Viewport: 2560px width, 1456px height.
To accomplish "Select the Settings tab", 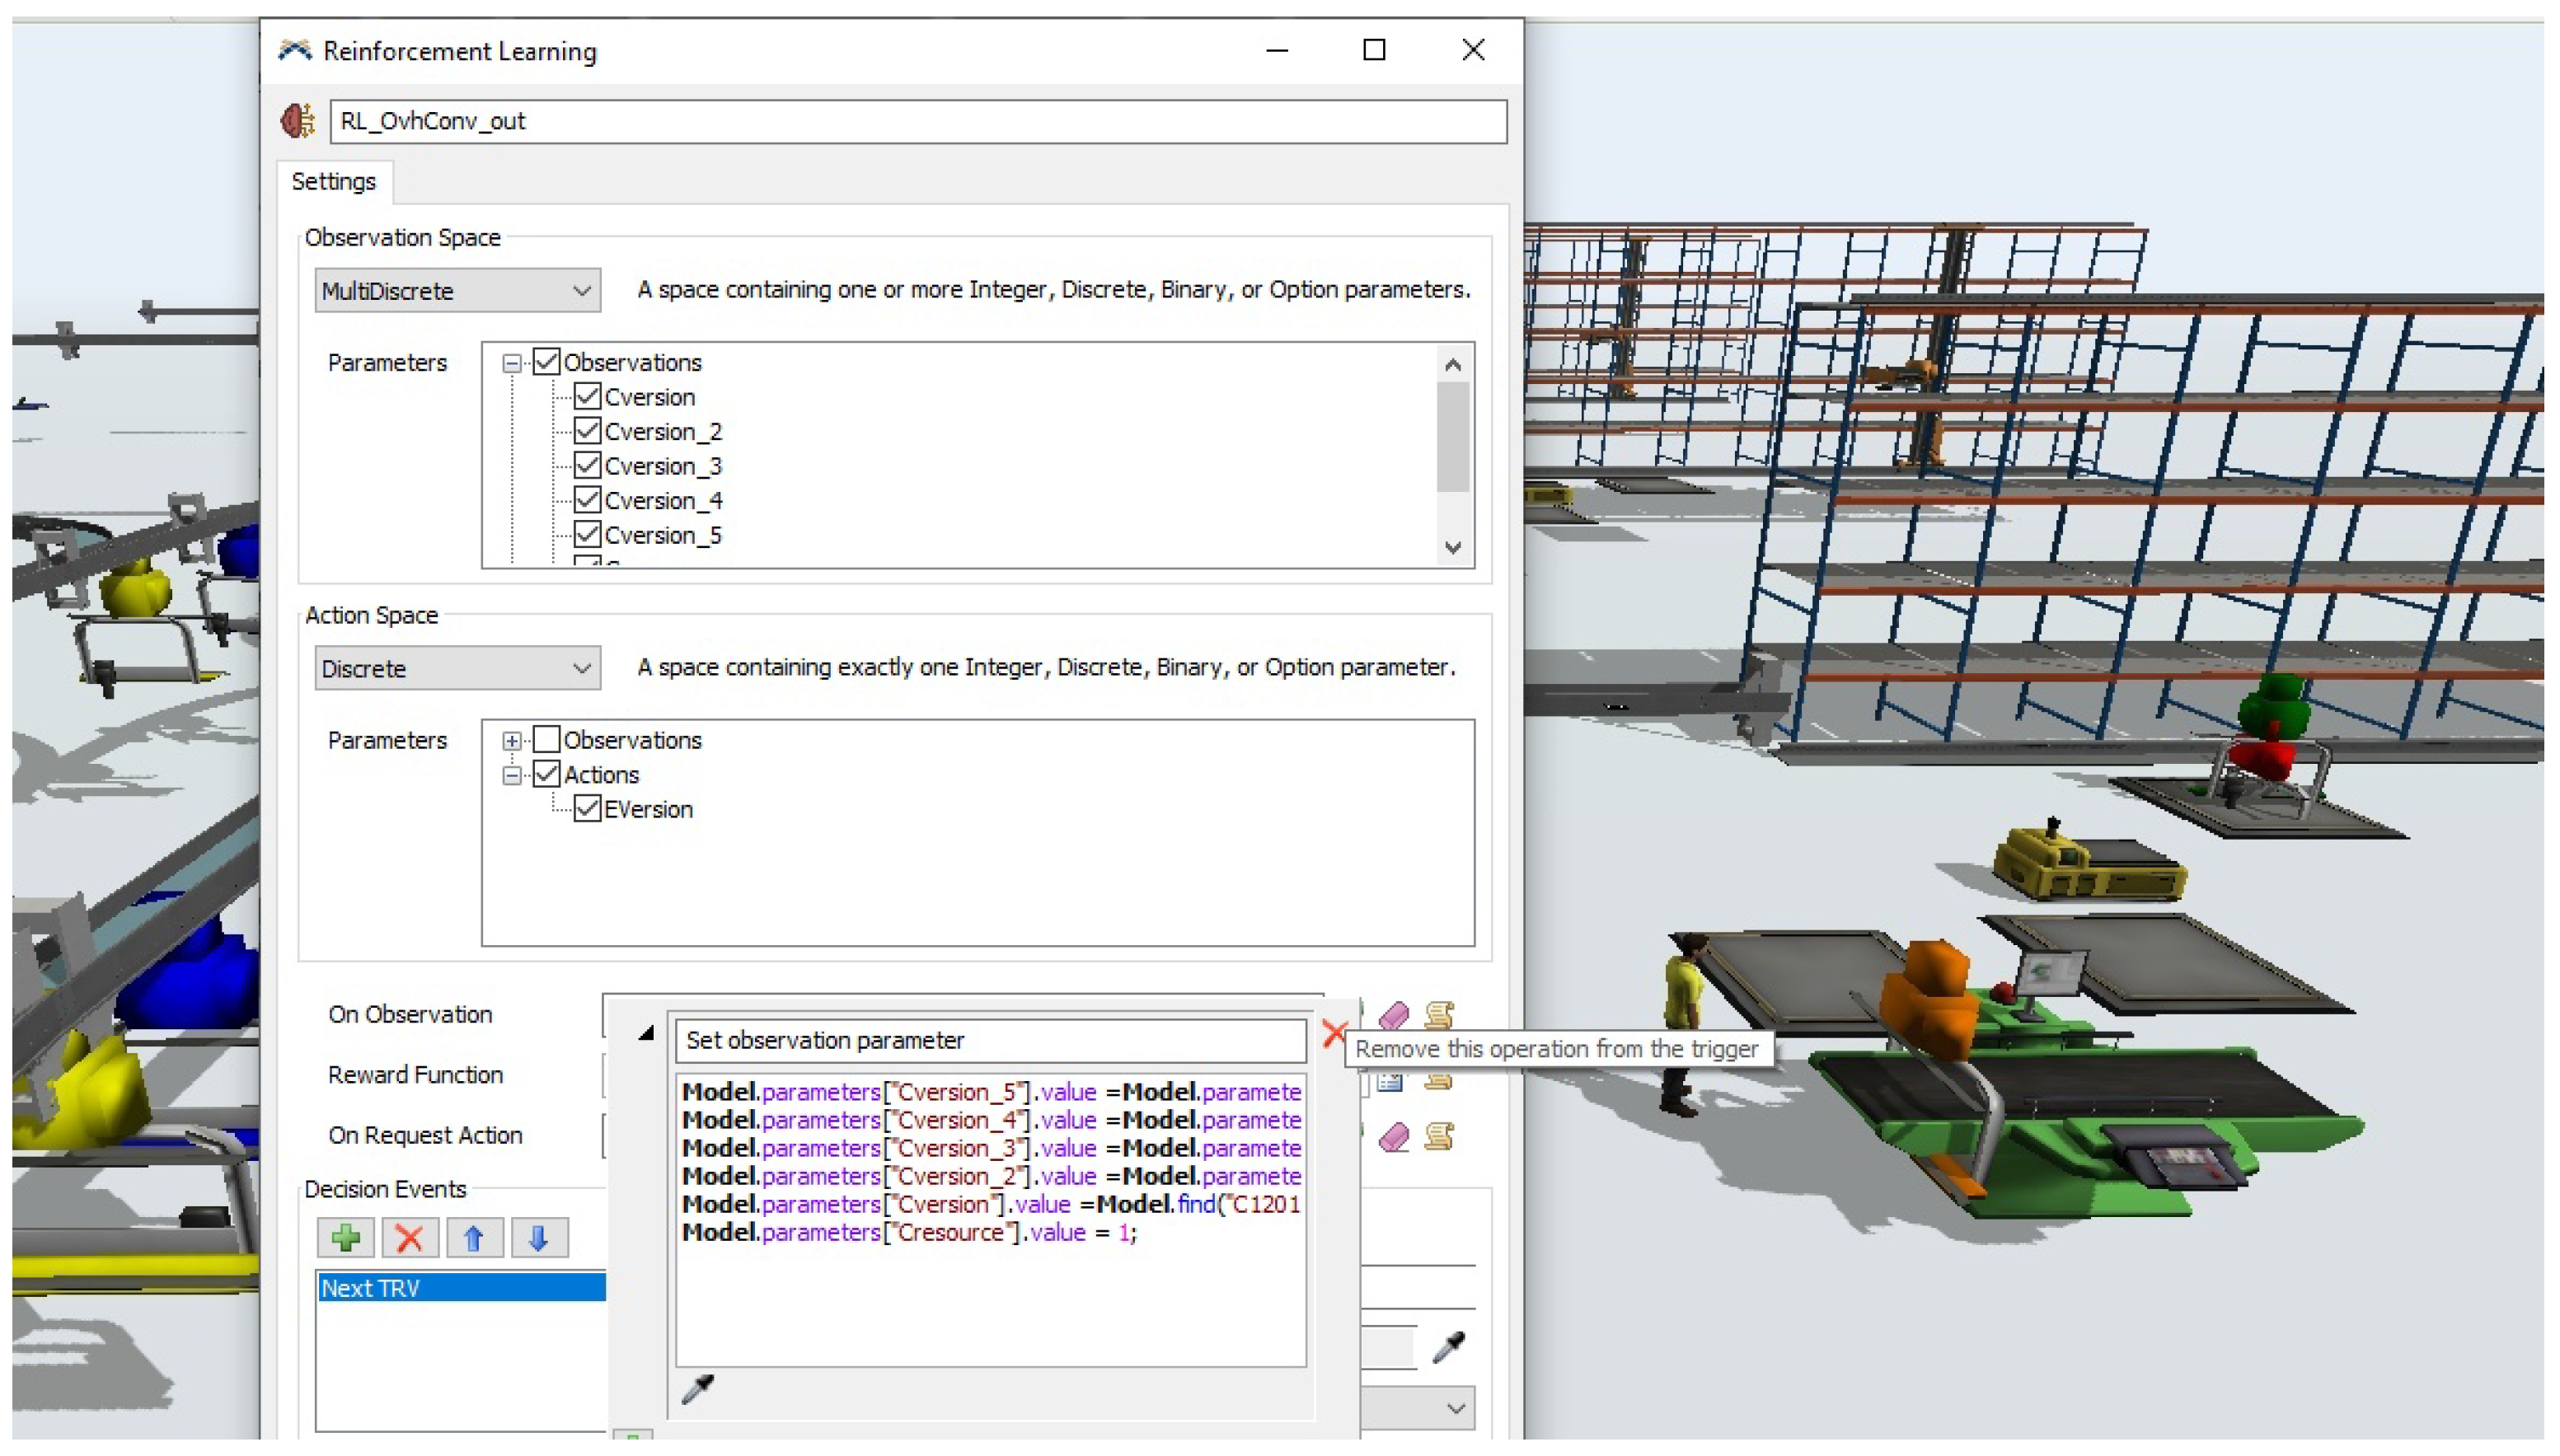I will pos(333,182).
